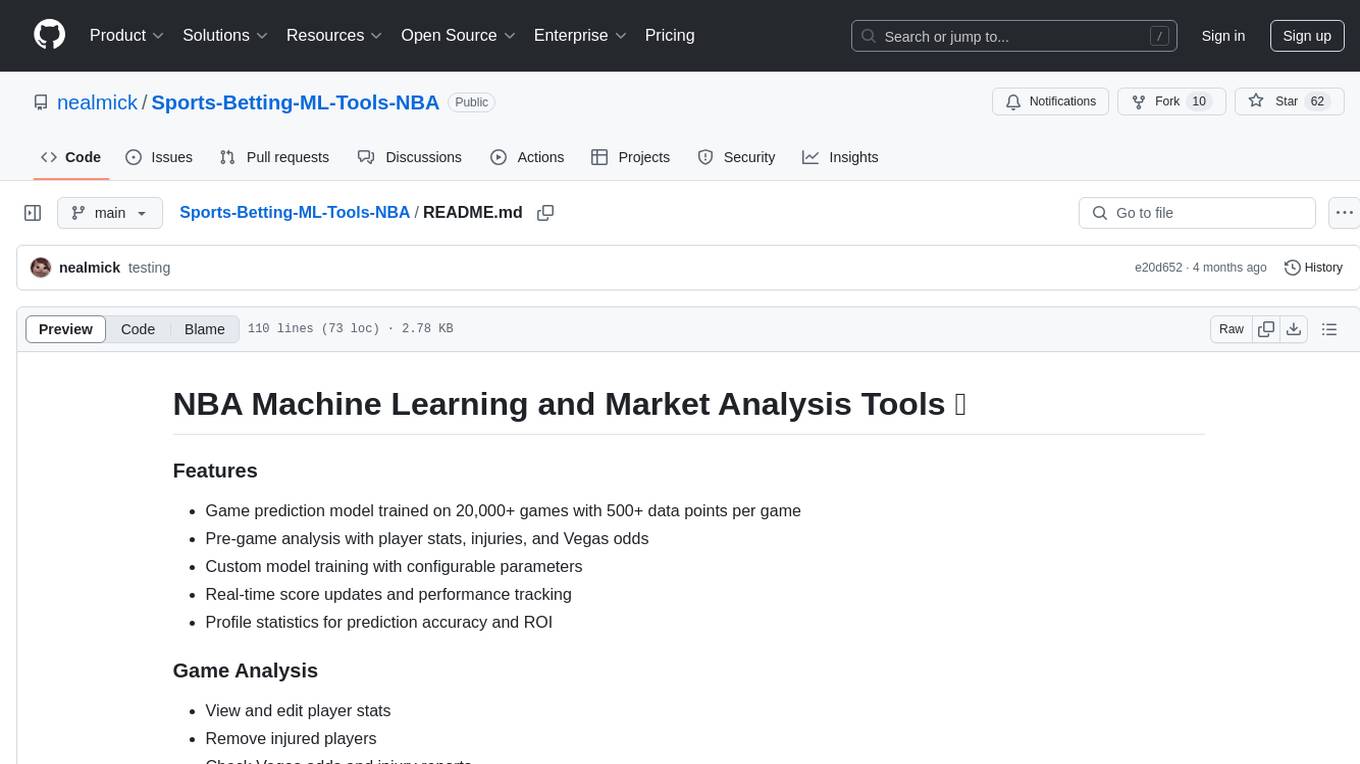
Task: Switch to the Security tab
Action: click(x=736, y=157)
